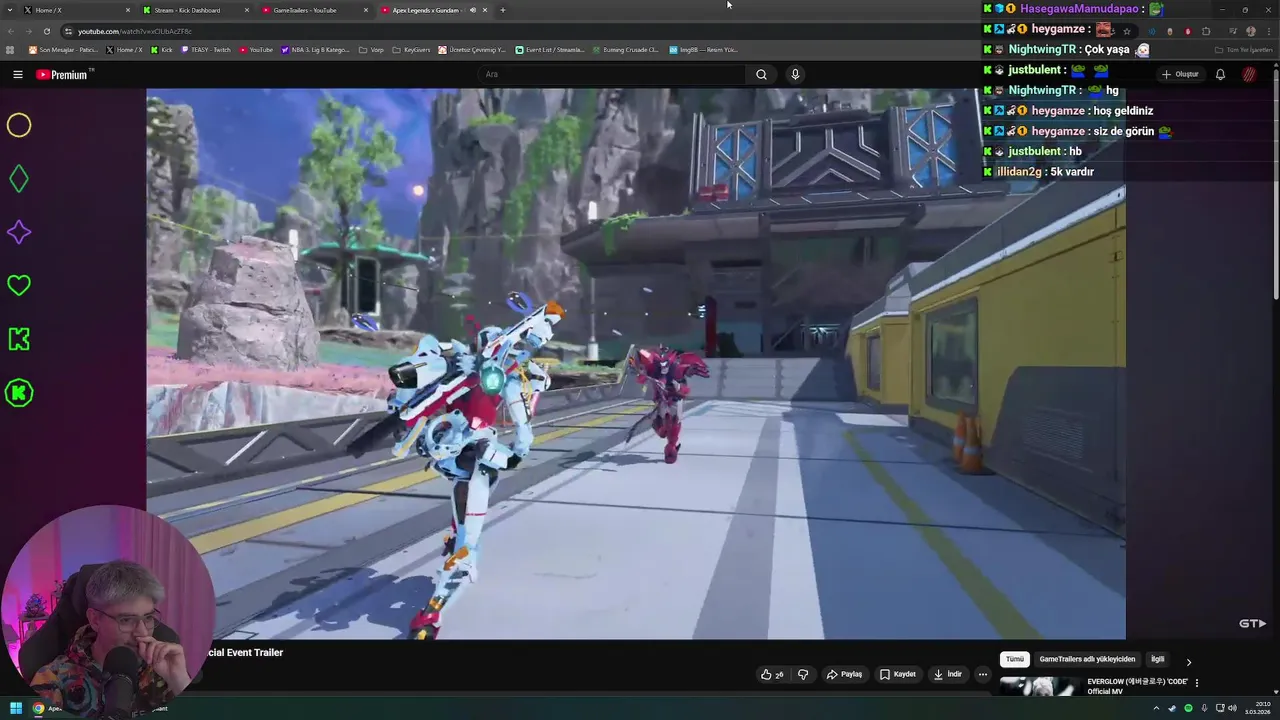Click the green heart overlay icon
Viewport: 1280px width, 720px height.
tap(19, 286)
